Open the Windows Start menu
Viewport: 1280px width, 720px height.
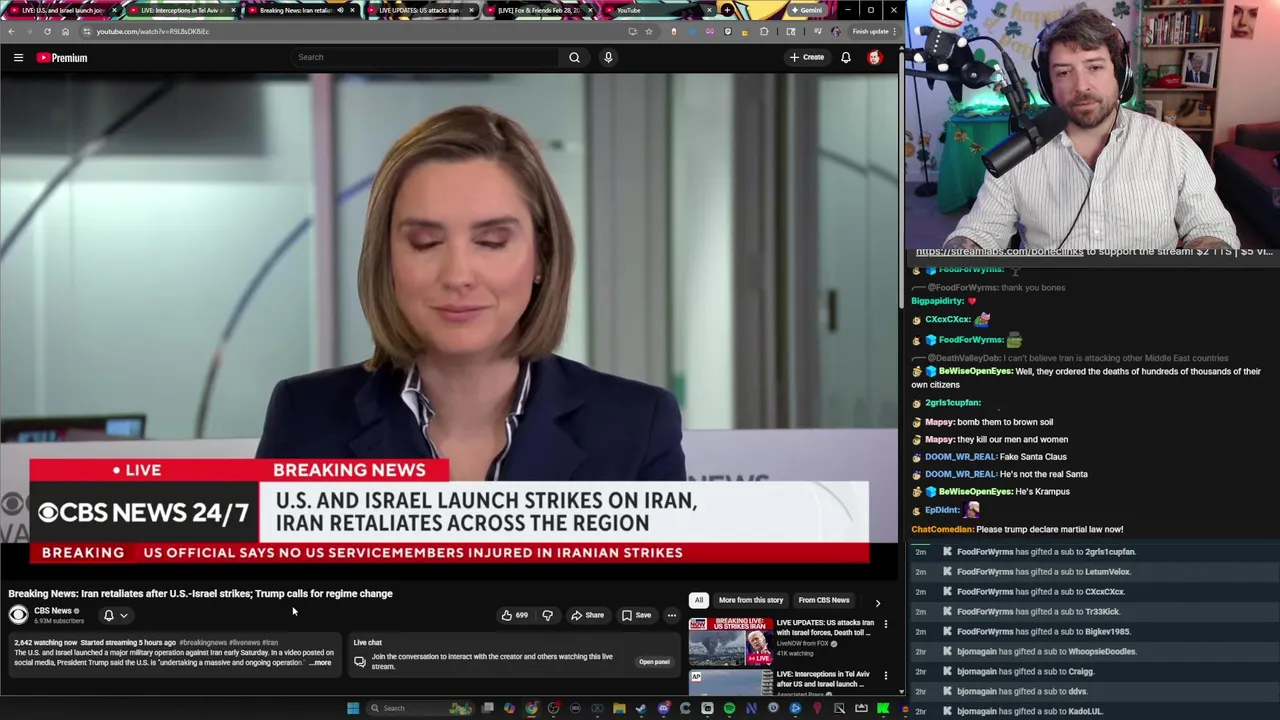tap(353, 708)
